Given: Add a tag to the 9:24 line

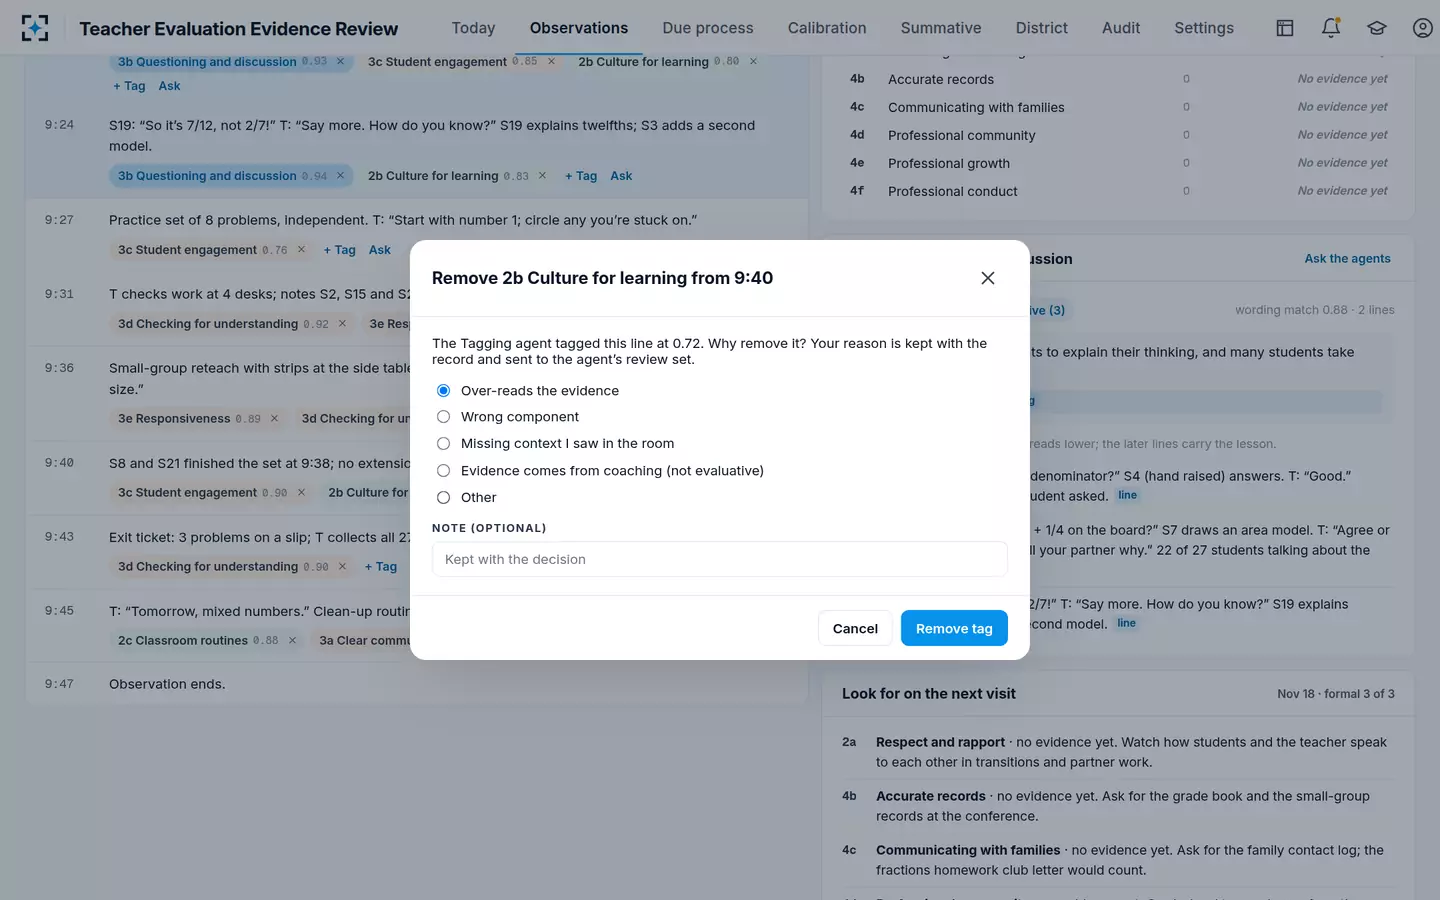Looking at the screenshot, I should [x=581, y=176].
